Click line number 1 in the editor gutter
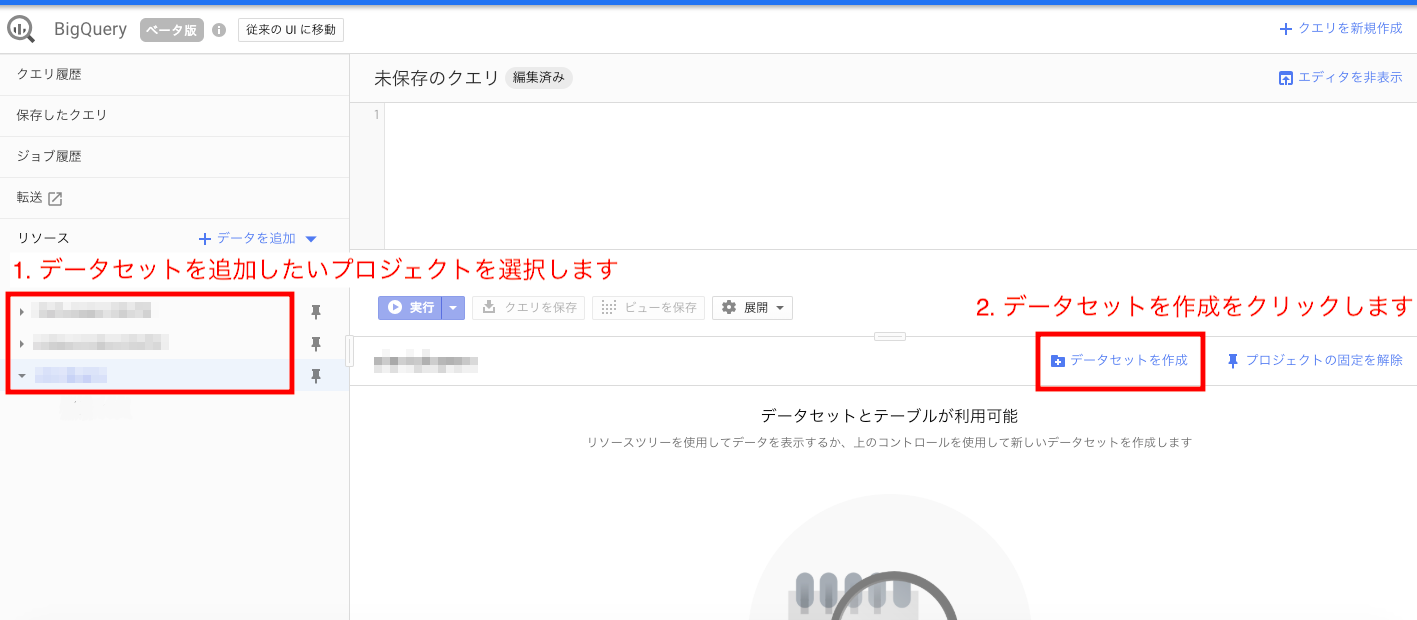The height and width of the screenshot is (620, 1417). (377, 115)
